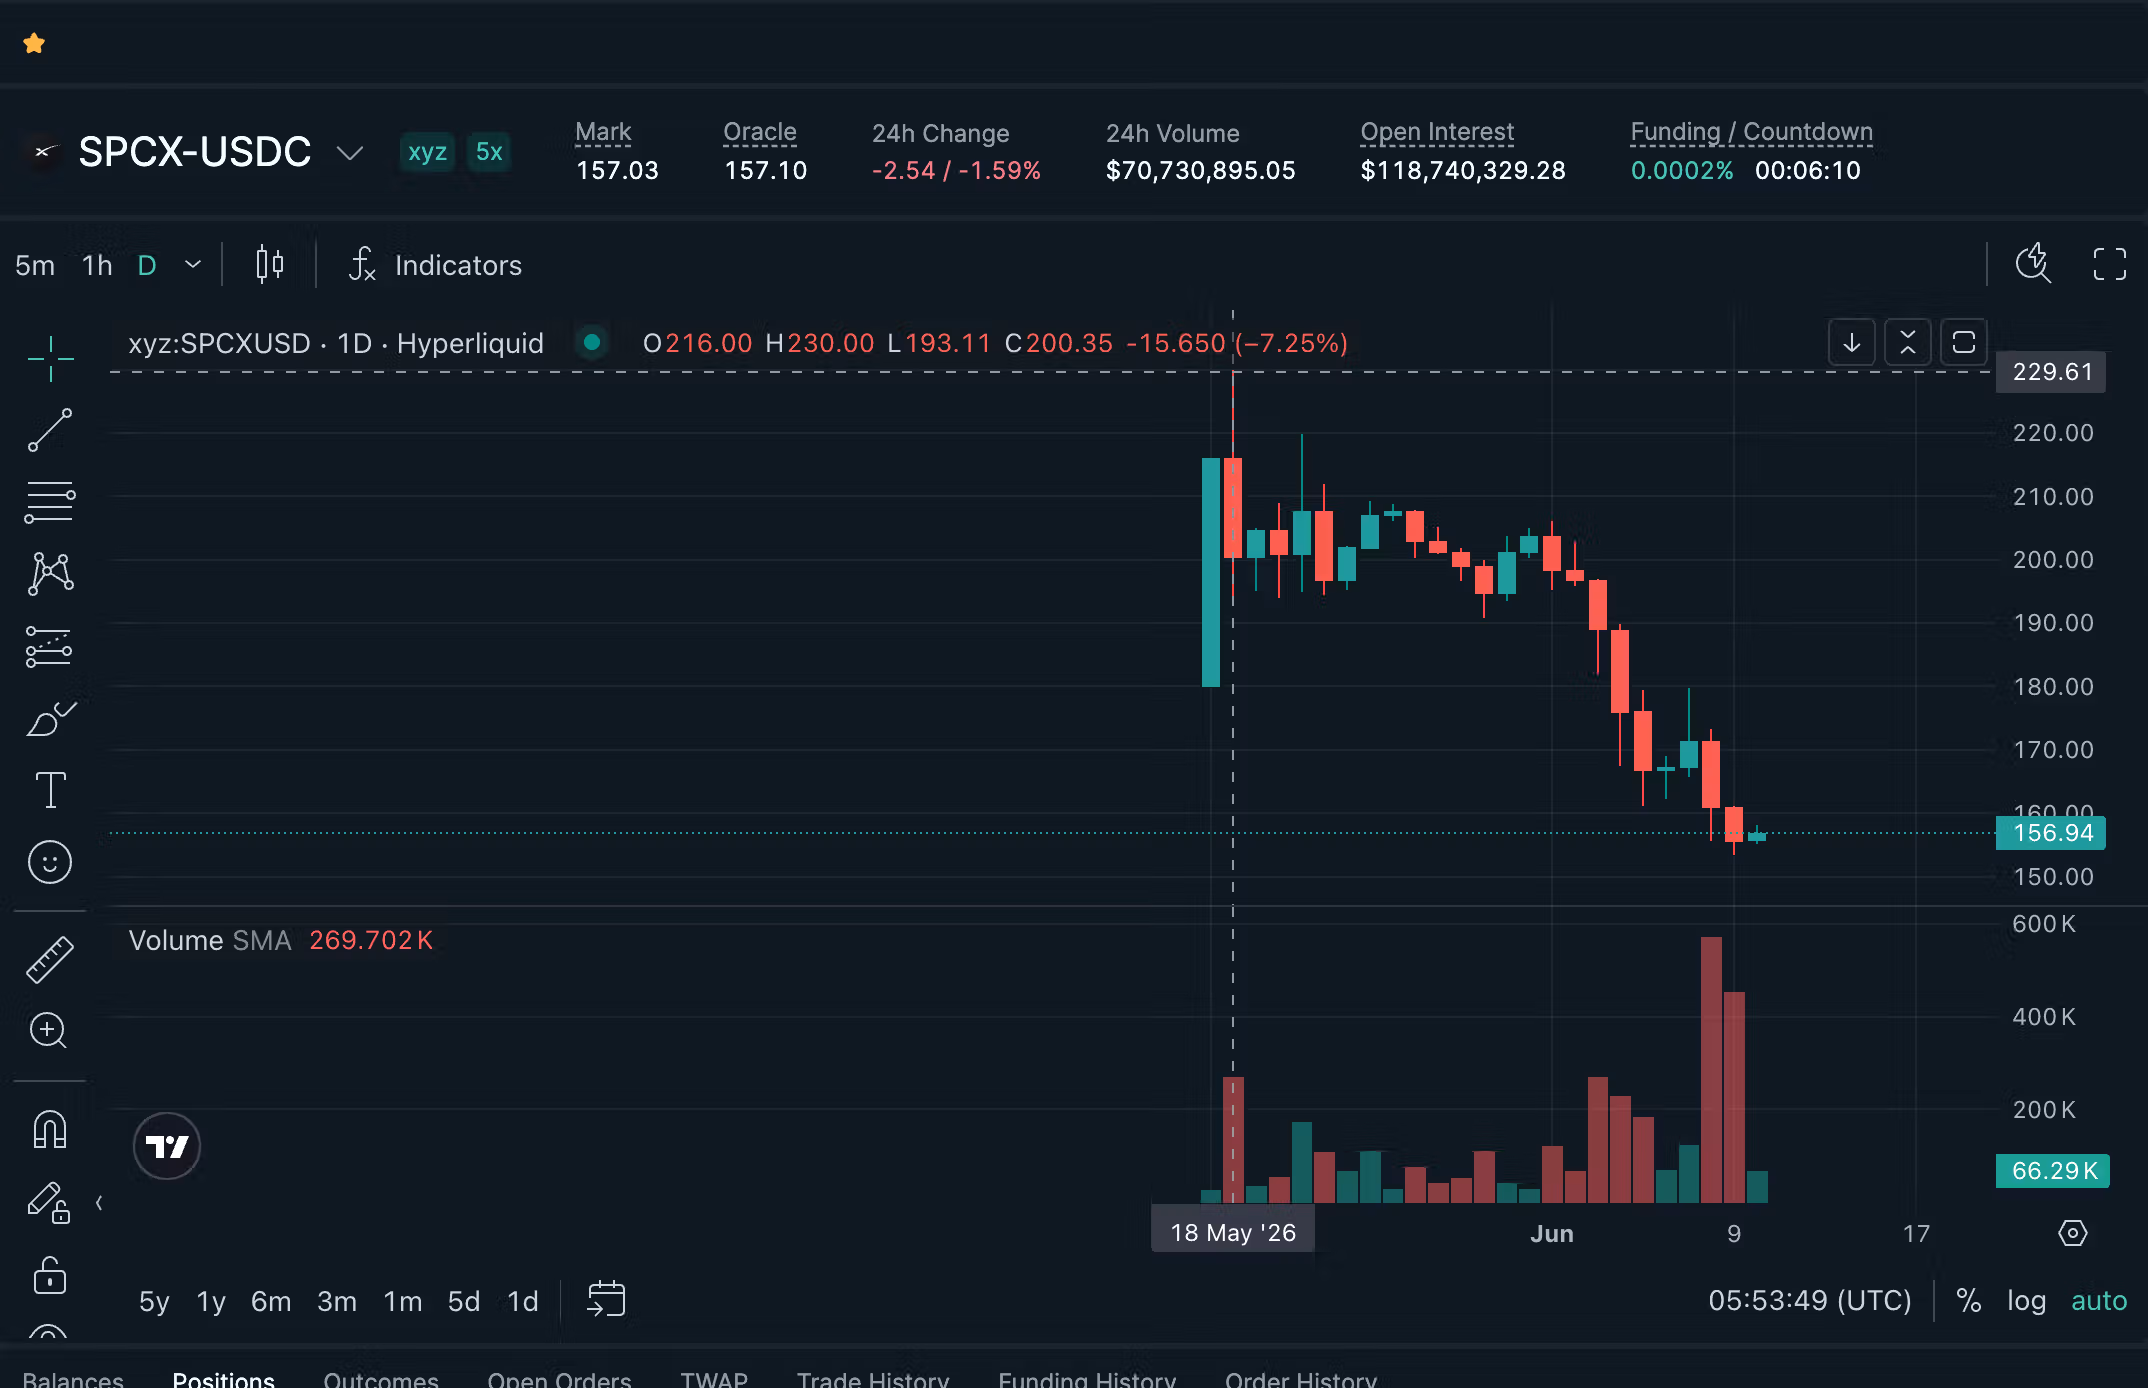2148x1388 pixels.
Task: Open the Open Orders tab
Action: tap(559, 1379)
